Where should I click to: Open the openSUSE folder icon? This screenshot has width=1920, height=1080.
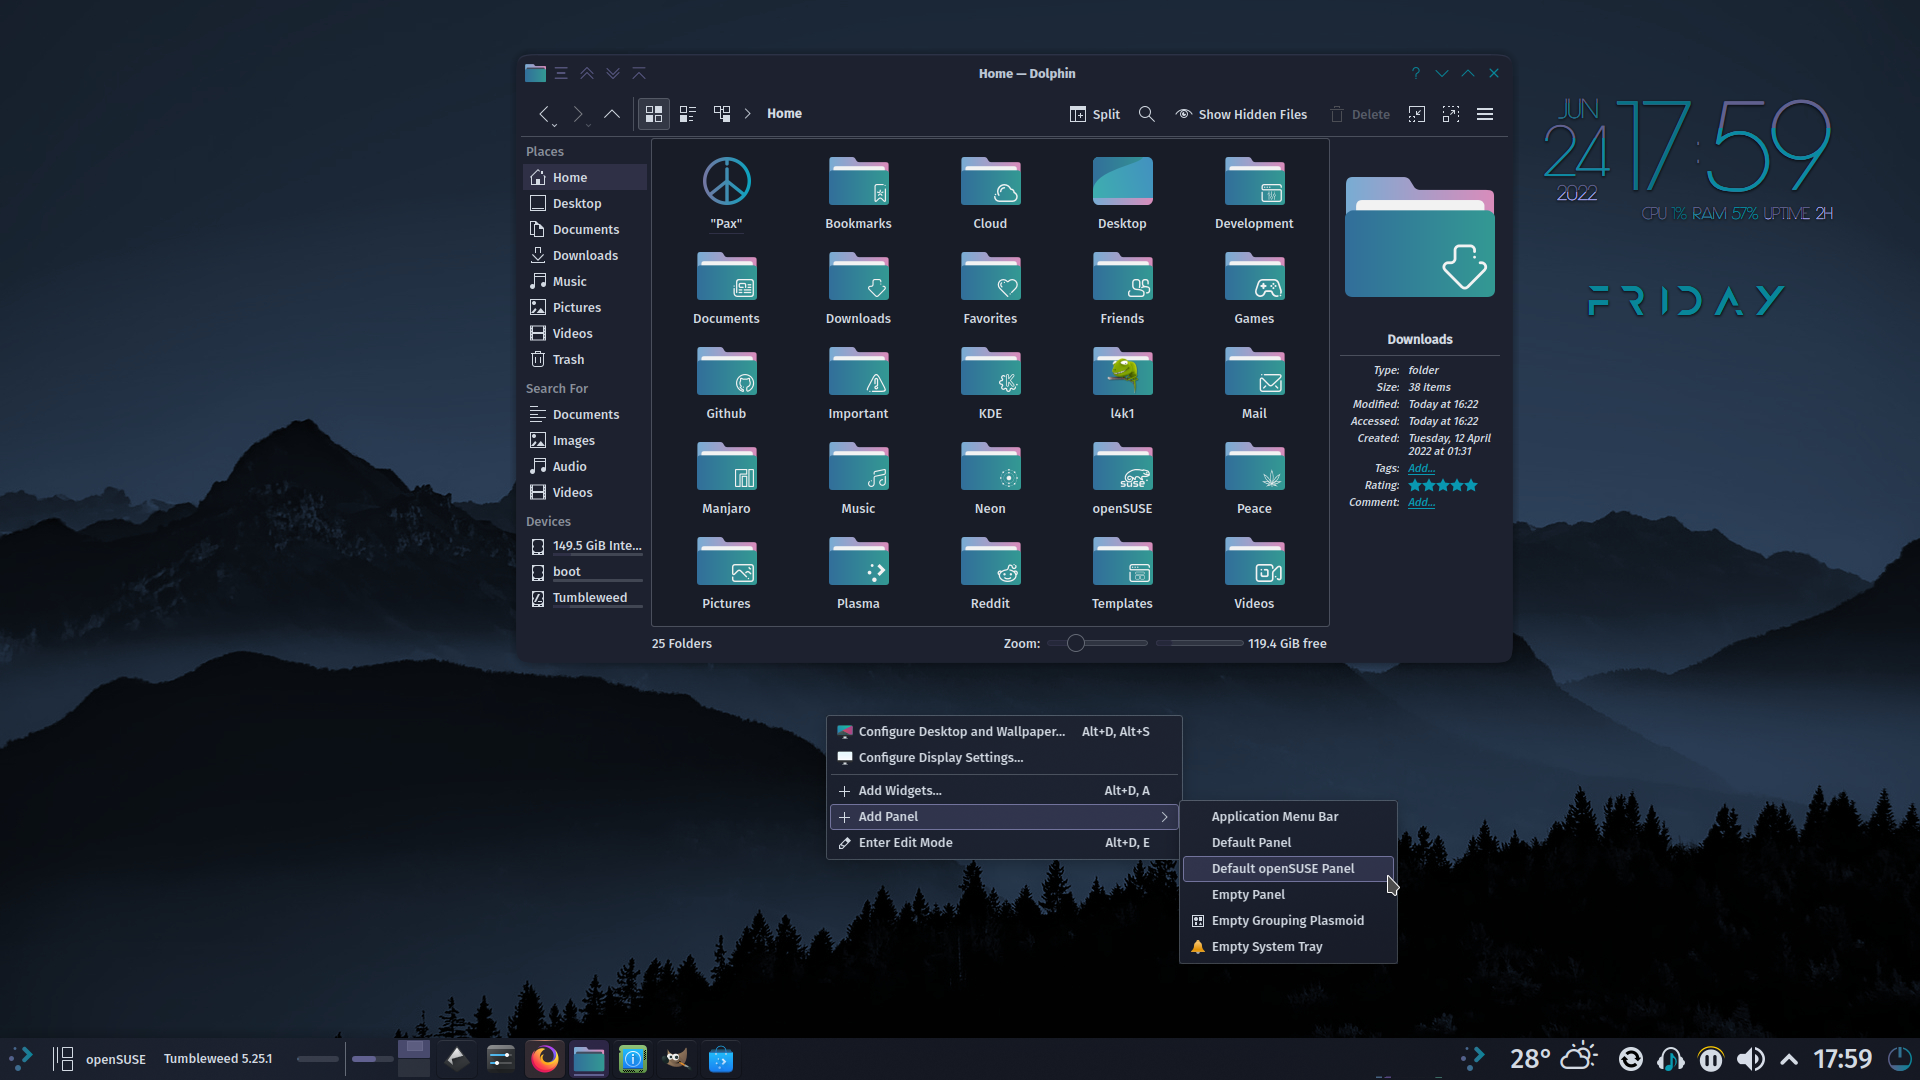(x=1122, y=468)
